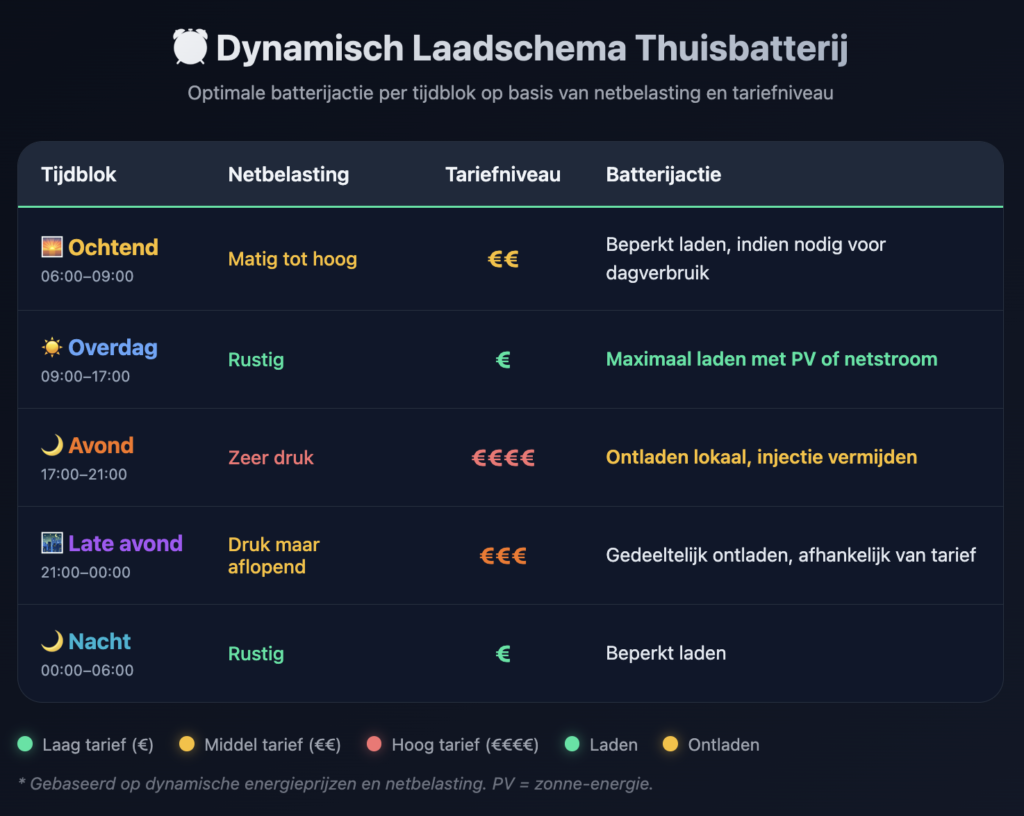Click 'Maximaal laden met PV of netstroom' text

[772, 359]
